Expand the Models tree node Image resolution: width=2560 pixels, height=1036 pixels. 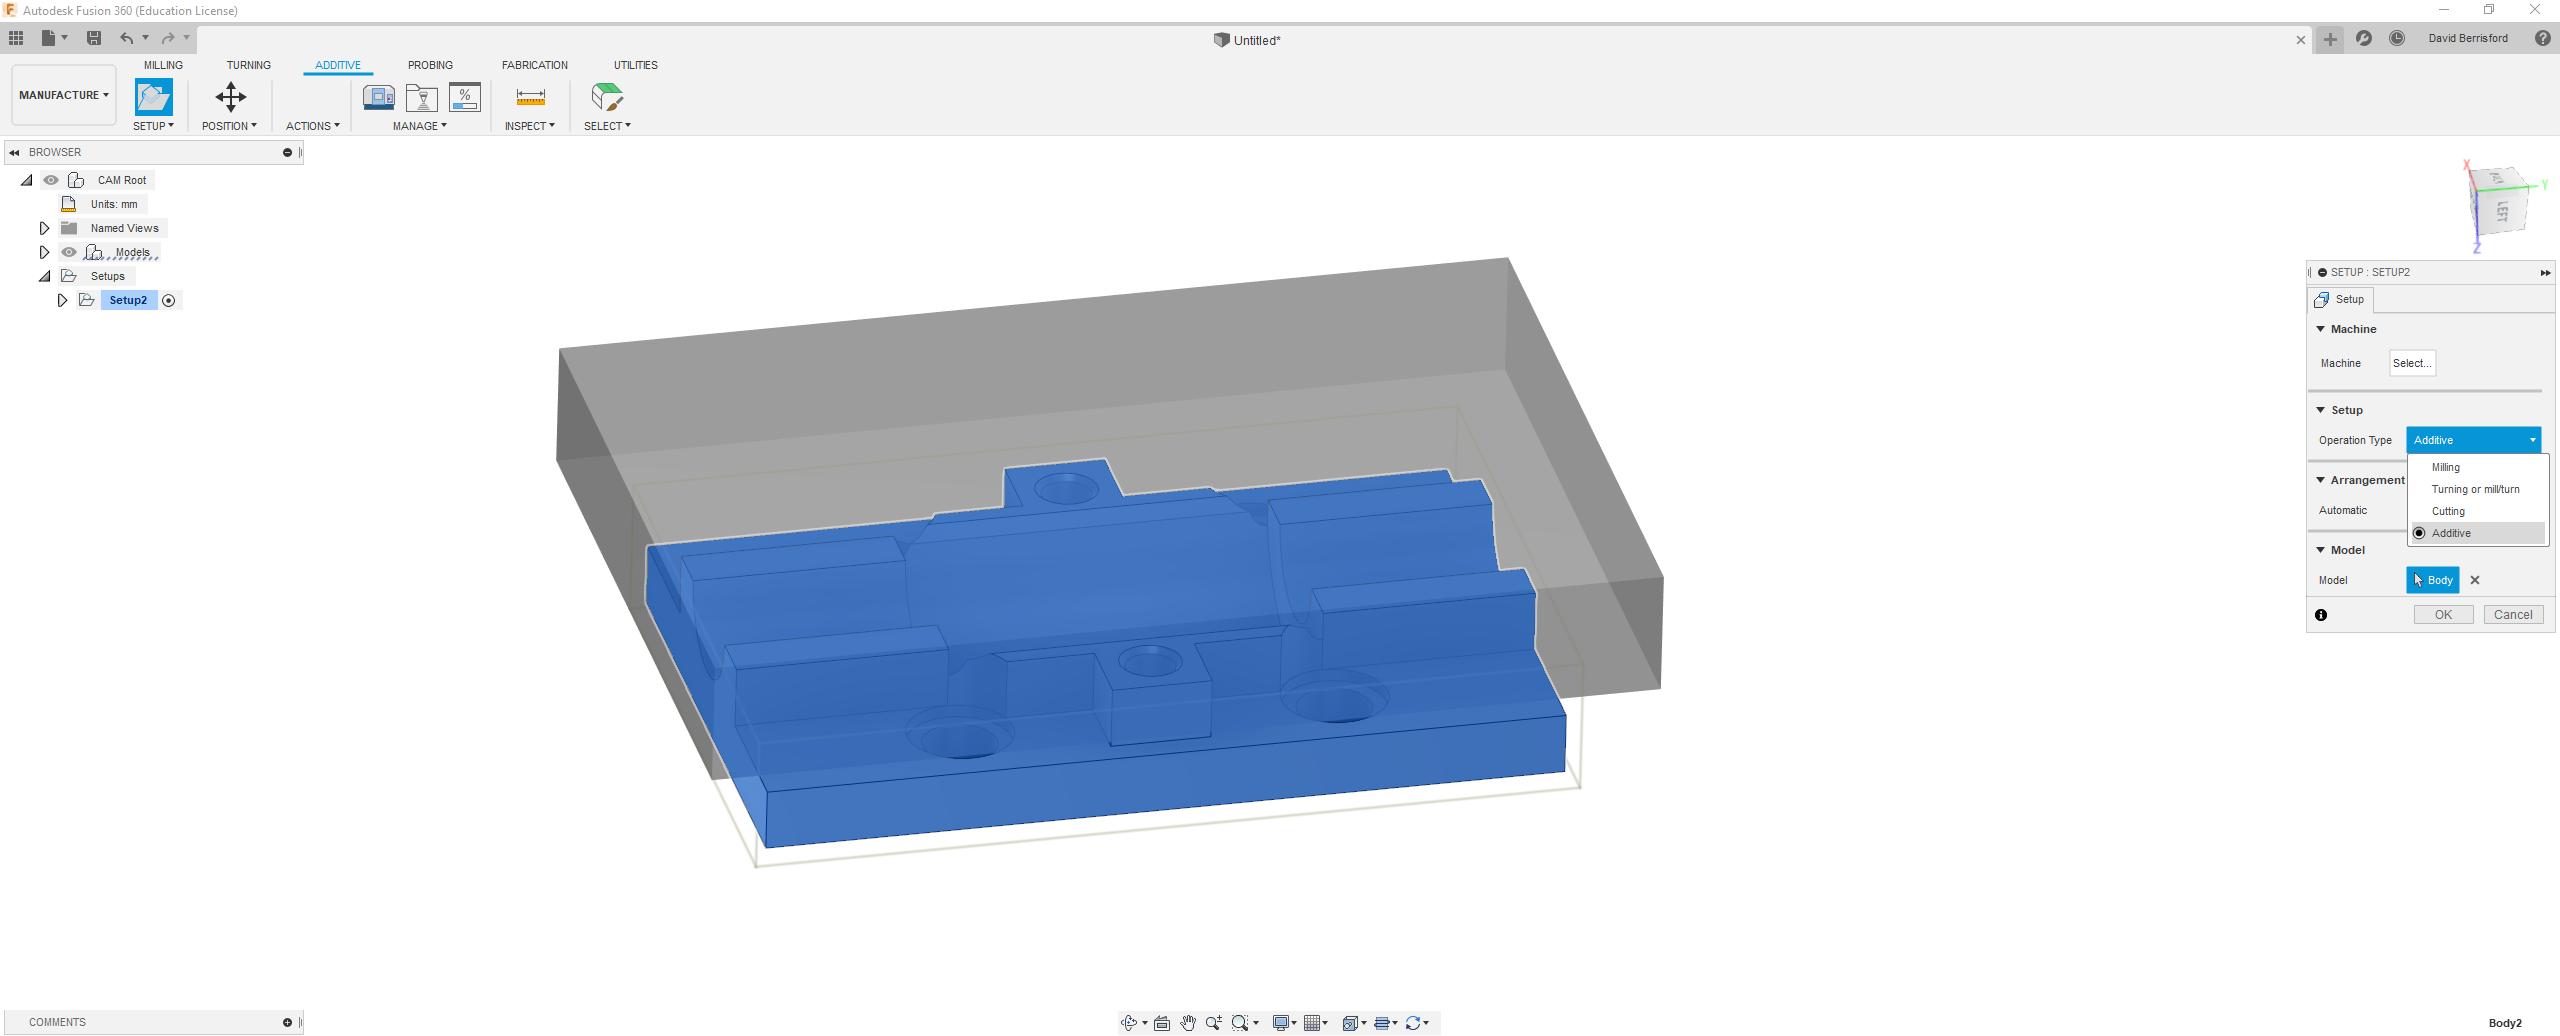[x=44, y=252]
